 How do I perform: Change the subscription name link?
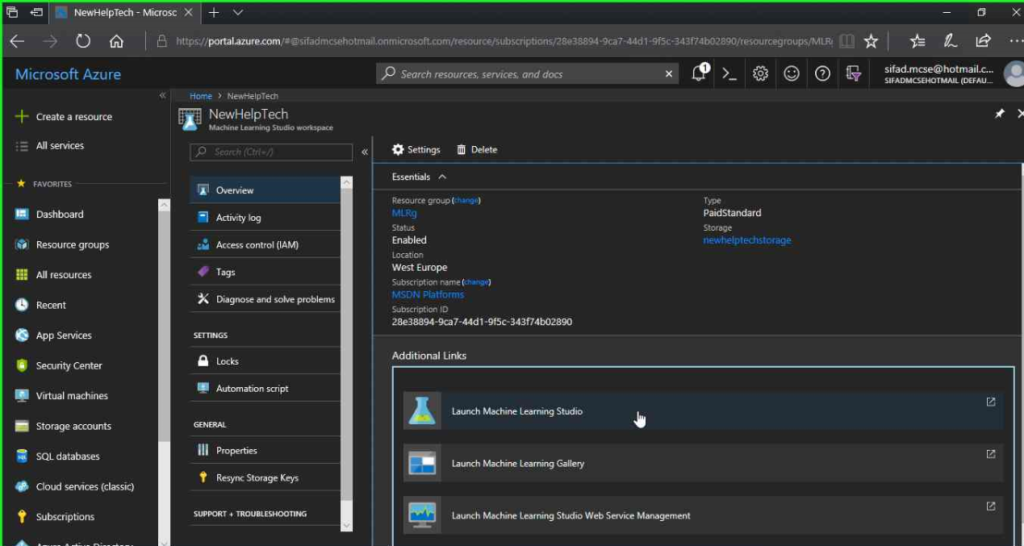click(x=476, y=282)
